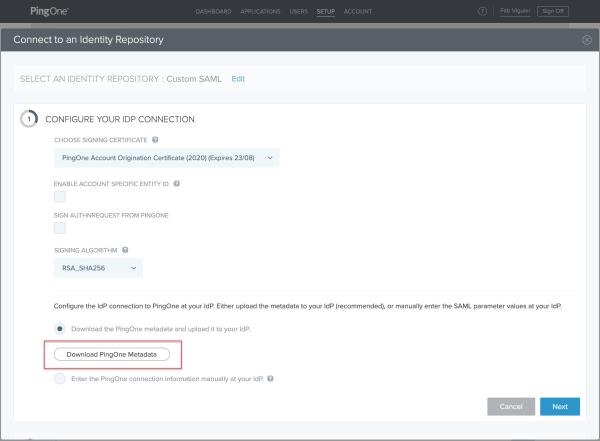Select Download the PingOne metadata radio option
600x441 pixels.
coord(60,329)
